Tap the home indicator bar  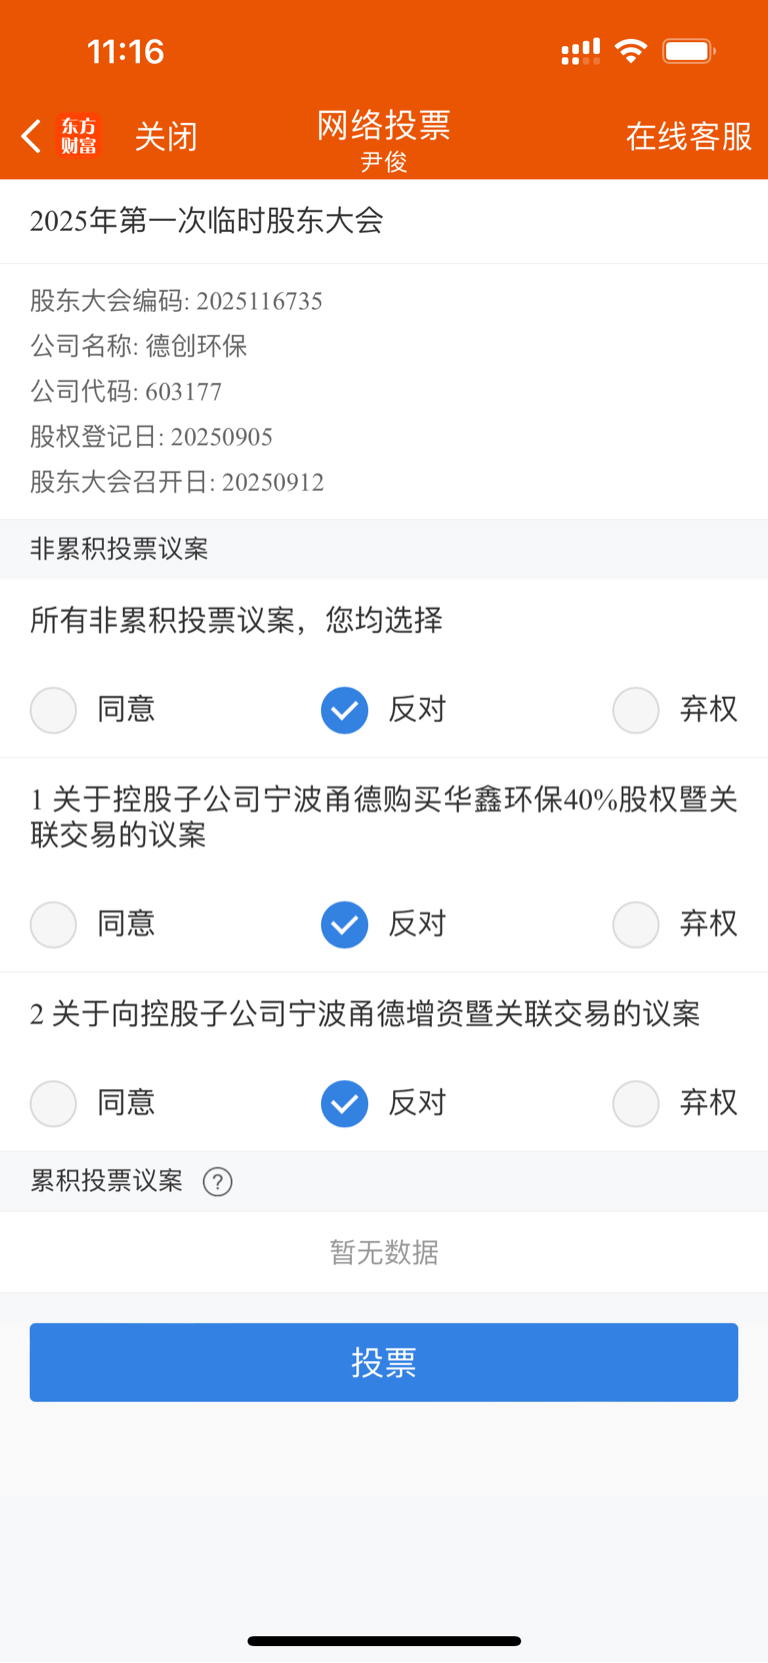point(384,1640)
